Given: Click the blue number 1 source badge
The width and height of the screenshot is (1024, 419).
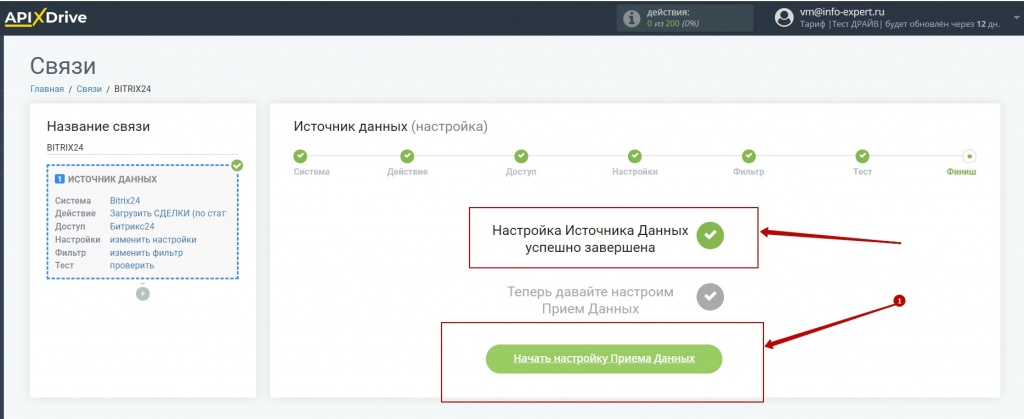Looking at the screenshot, I should pos(59,179).
